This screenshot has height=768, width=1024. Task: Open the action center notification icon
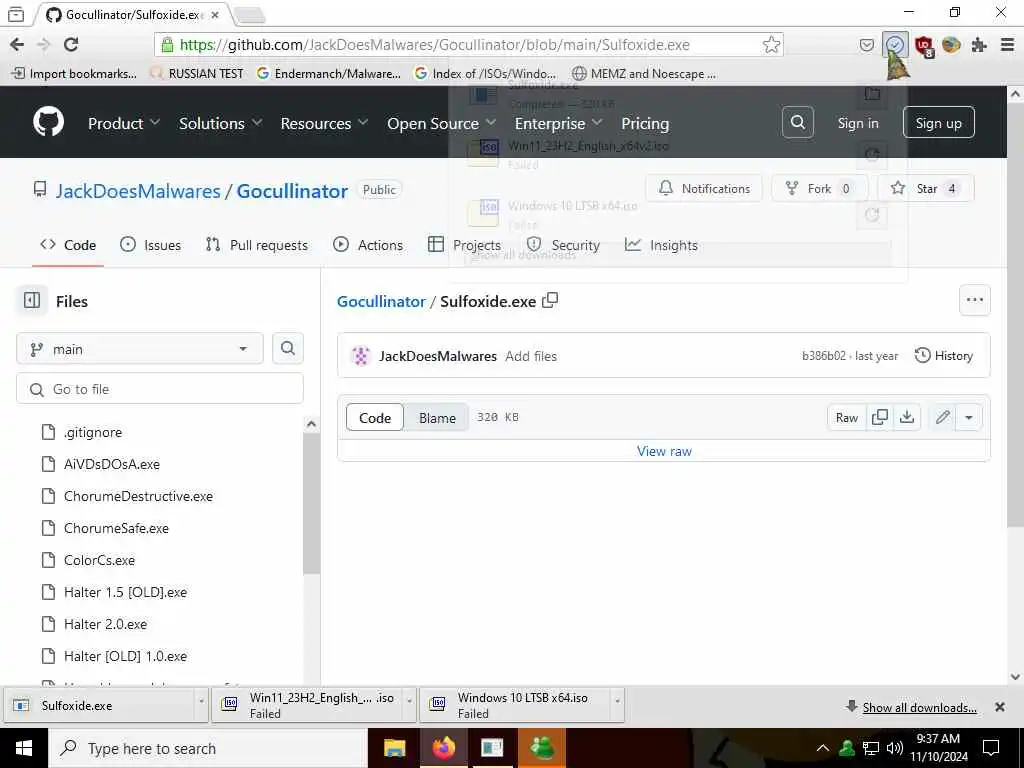point(991,748)
